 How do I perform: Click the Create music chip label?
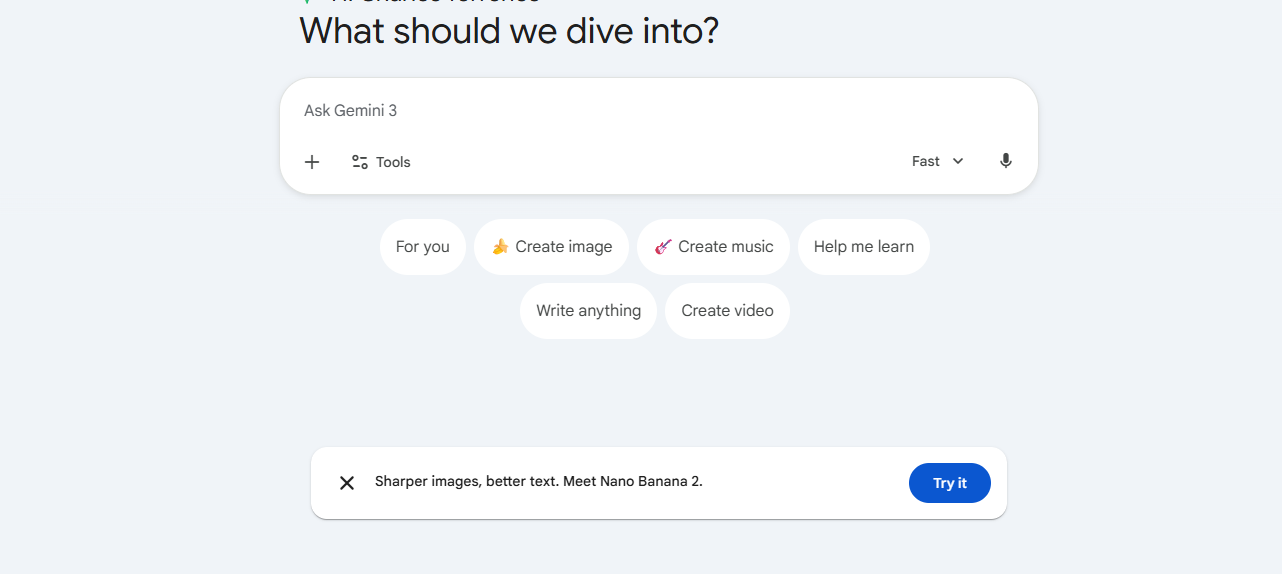click(x=725, y=247)
